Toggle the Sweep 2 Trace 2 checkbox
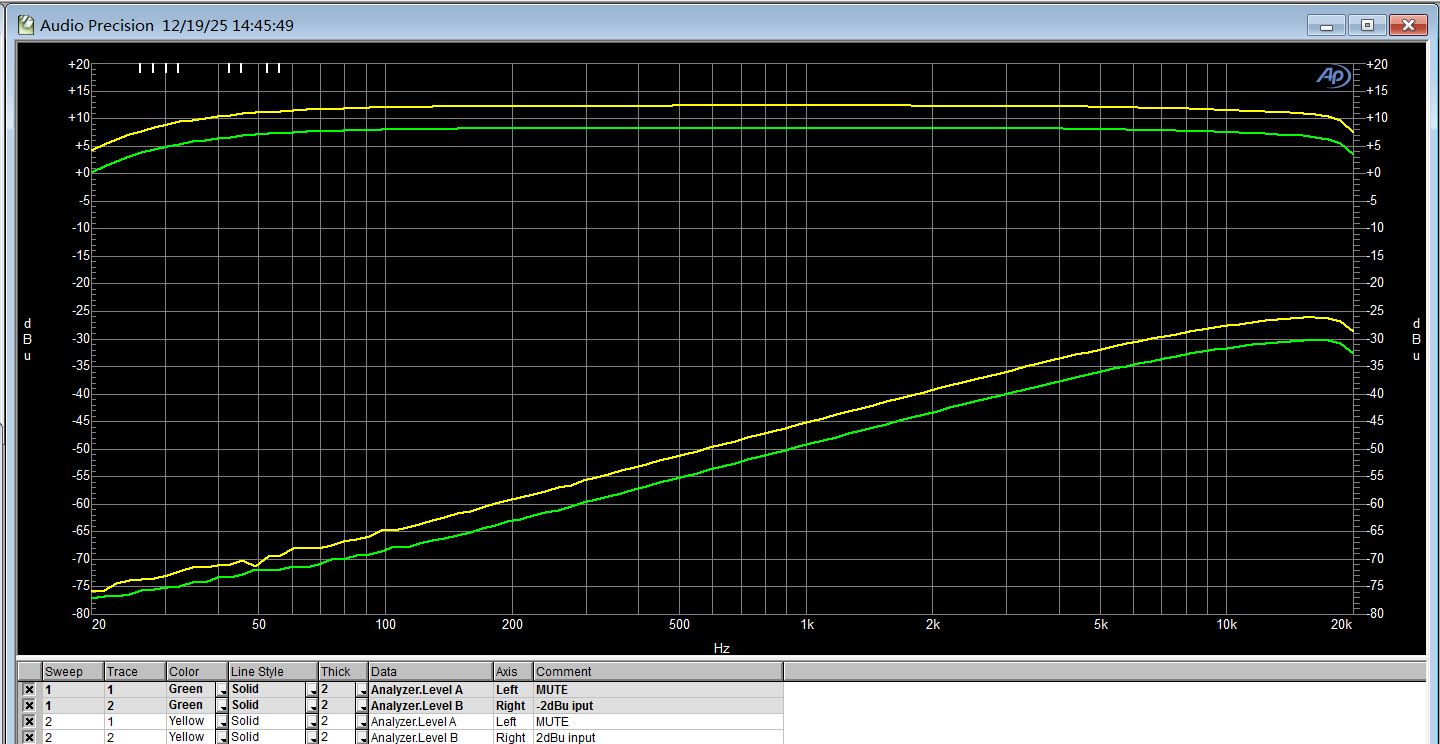 coord(29,738)
